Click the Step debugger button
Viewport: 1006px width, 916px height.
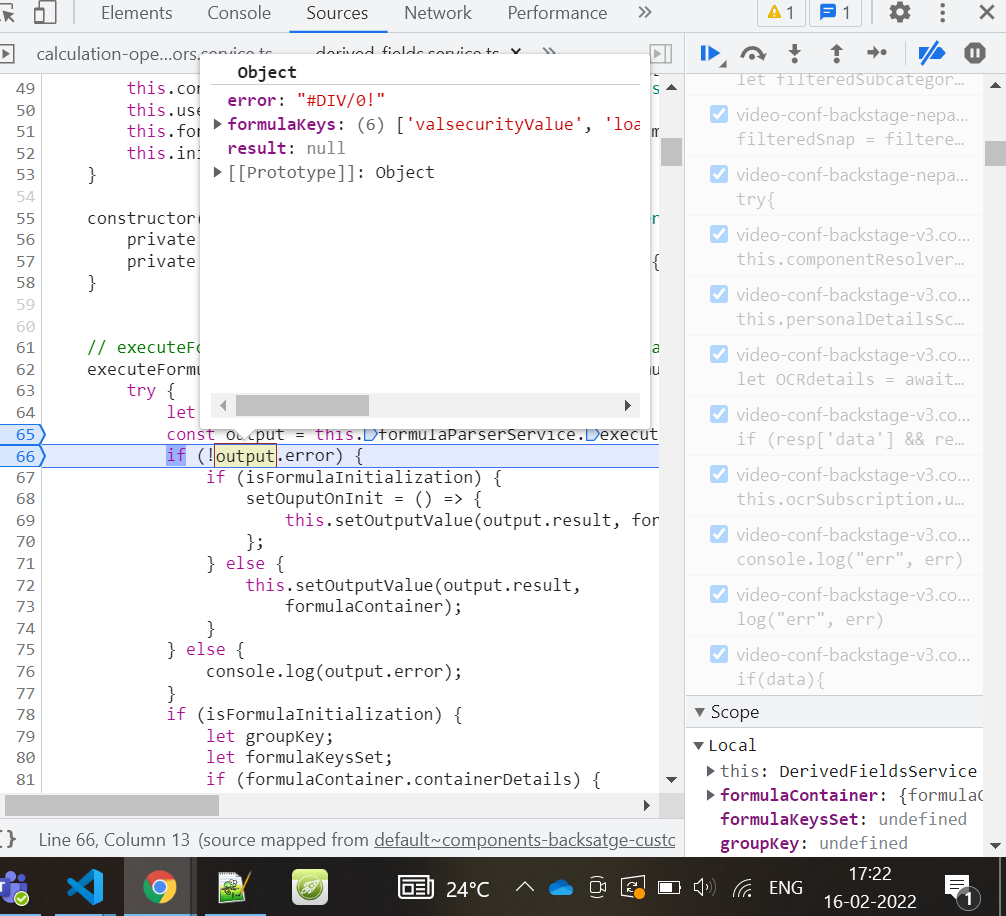(x=877, y=53)
